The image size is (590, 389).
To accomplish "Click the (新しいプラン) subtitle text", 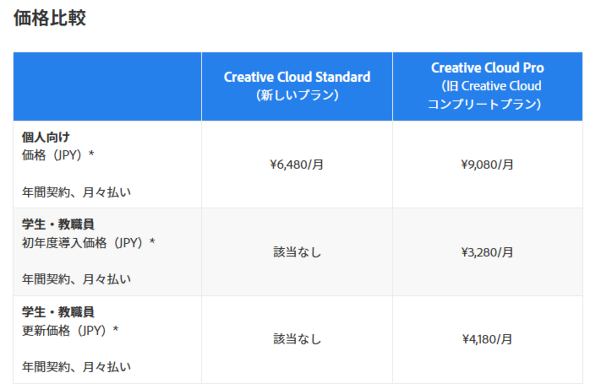I will click(297, 95).
